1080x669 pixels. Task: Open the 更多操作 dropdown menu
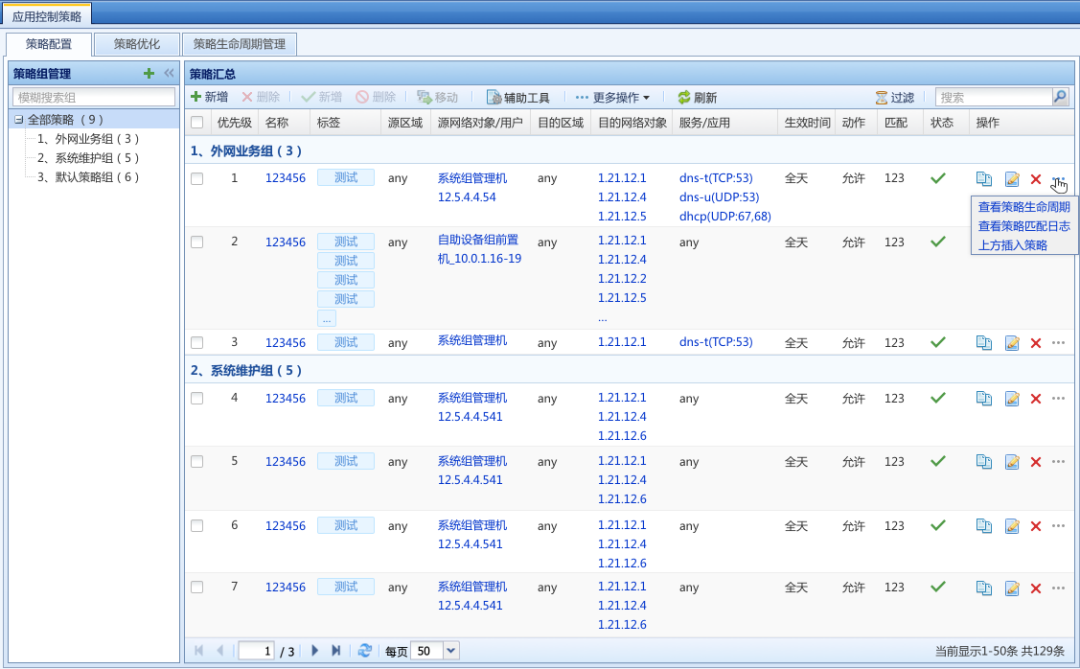612,98
